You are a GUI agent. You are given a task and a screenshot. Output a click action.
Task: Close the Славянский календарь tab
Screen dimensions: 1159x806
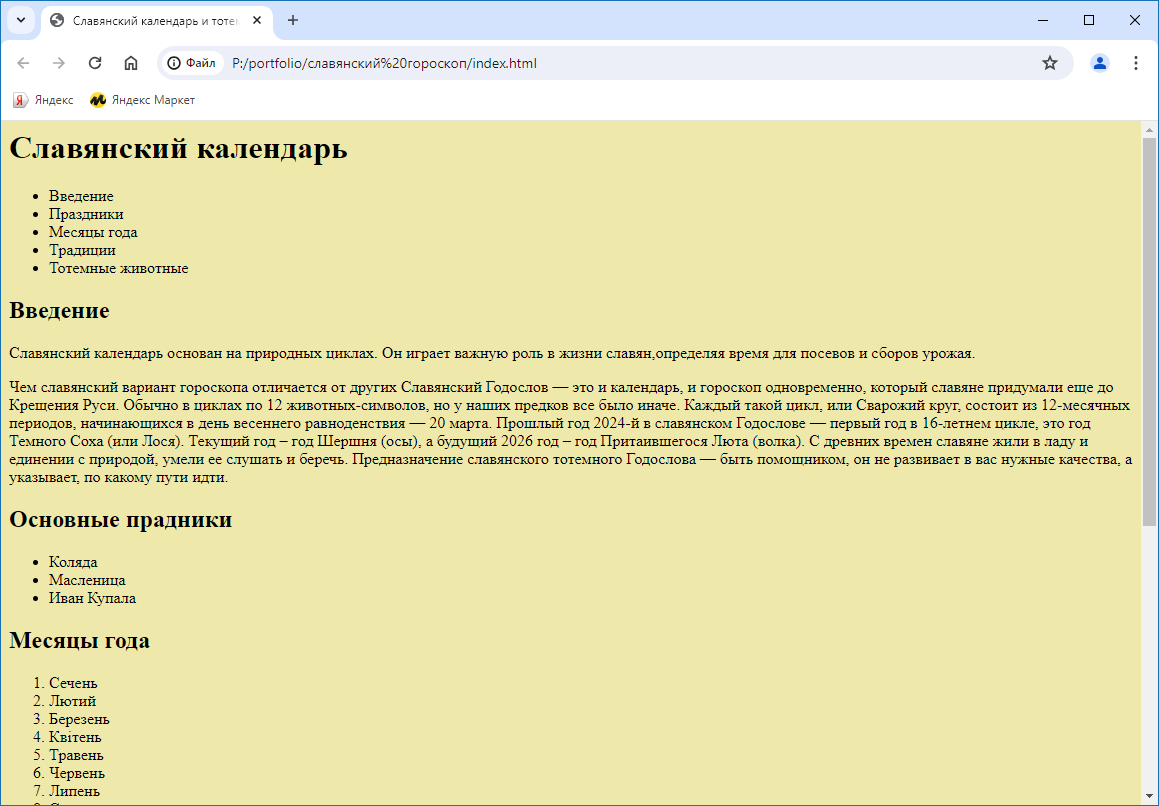pos(257,20)
